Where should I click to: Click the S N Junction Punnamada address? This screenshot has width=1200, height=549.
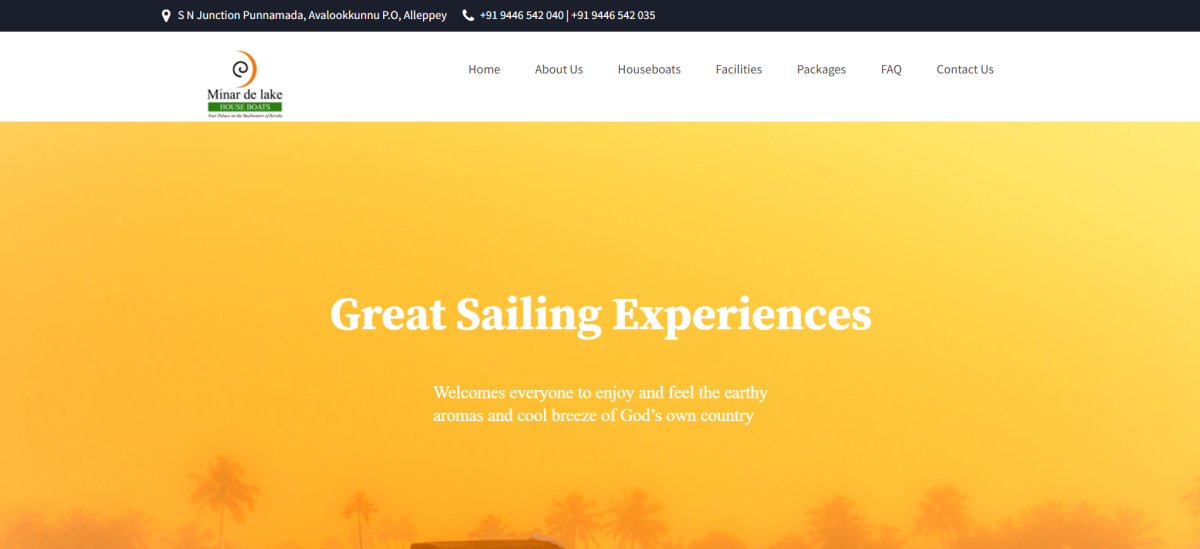click(312, 16)
